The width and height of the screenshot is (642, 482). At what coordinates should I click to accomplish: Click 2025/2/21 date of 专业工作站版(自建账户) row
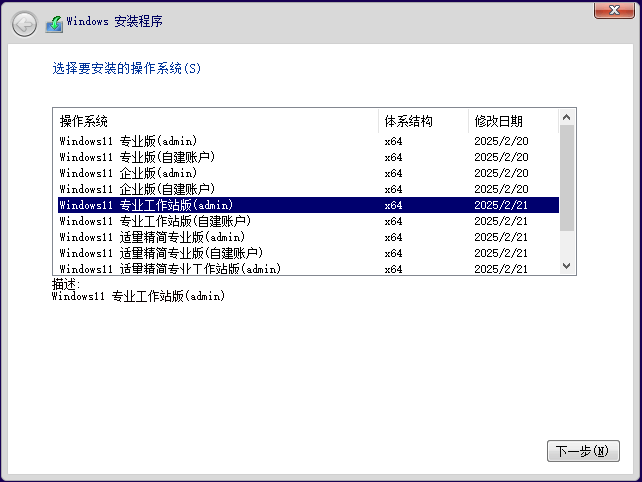pos(501,221)
